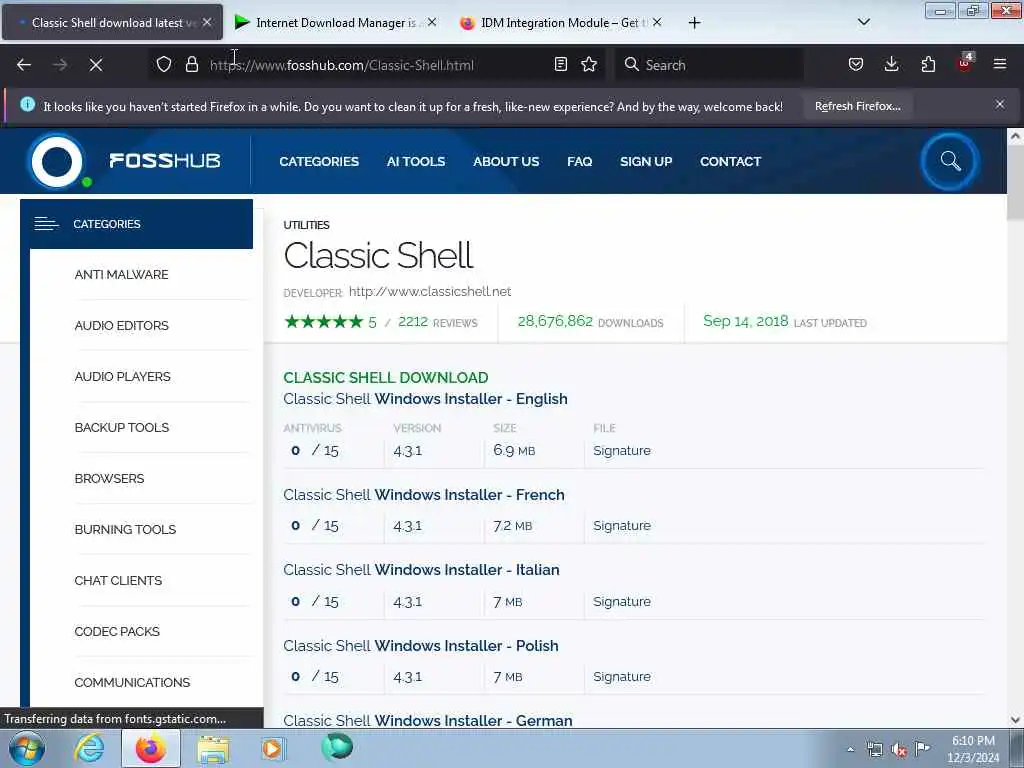Select AUDIO EDITORS category

[x=121, y=326]
